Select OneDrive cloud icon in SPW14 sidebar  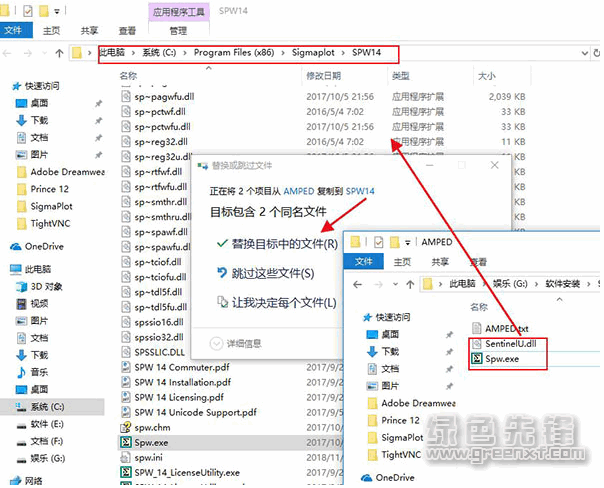click(x=16, y=247)
